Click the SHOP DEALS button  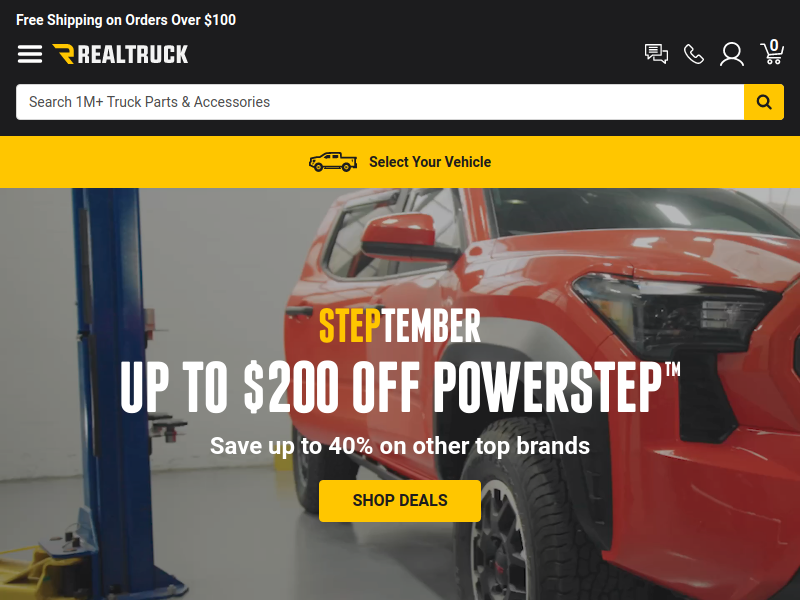click(400, 501)
